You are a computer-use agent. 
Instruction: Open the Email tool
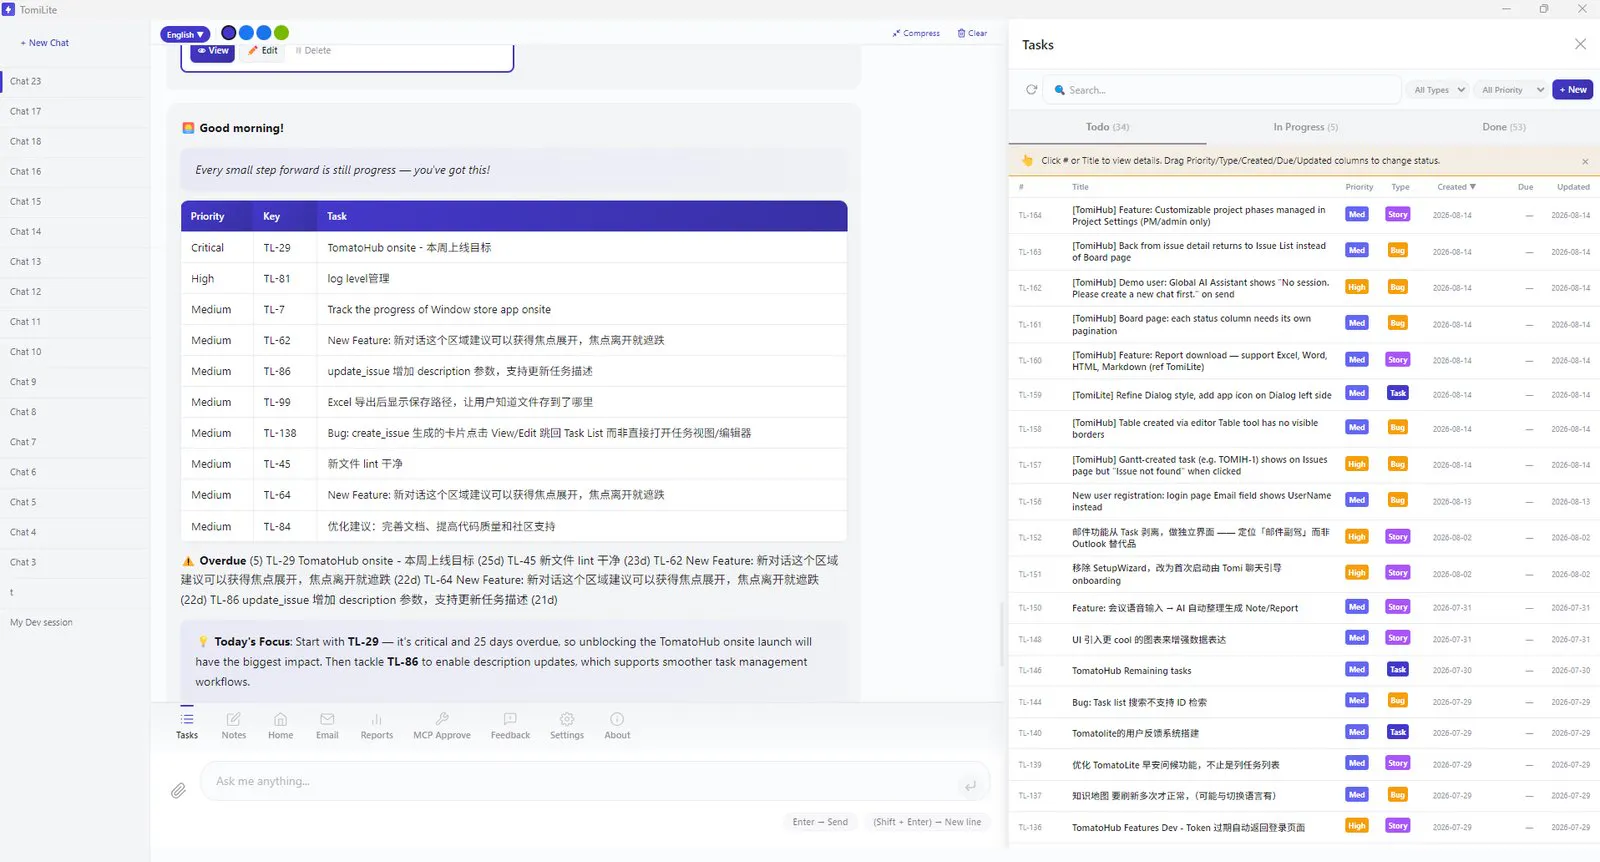tap(327, 726)
